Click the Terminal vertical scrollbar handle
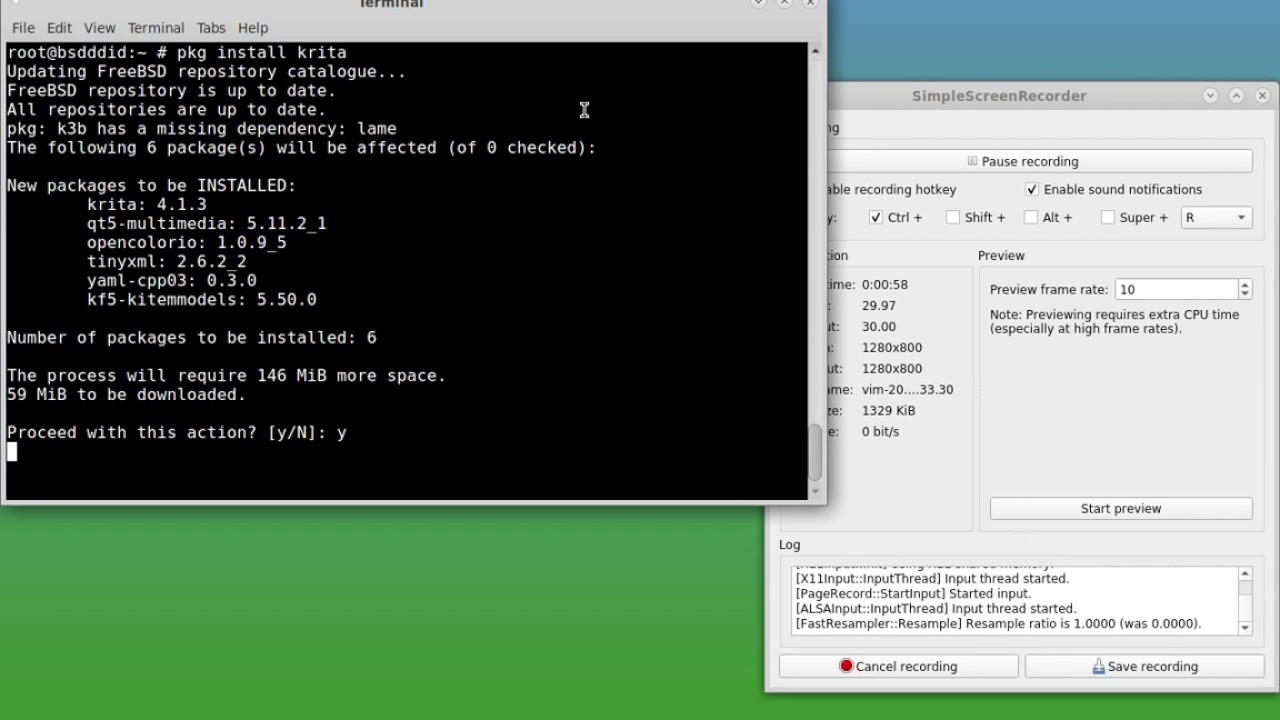Screen dimensions: 1280x720 [816, 453]
